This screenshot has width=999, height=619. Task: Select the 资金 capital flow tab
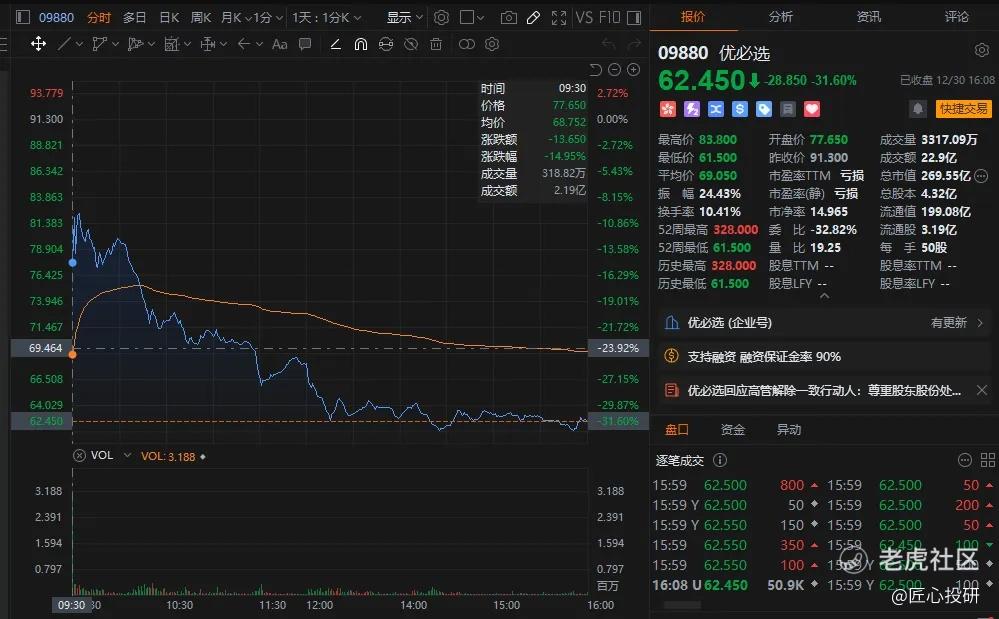(x=733, y=430)
